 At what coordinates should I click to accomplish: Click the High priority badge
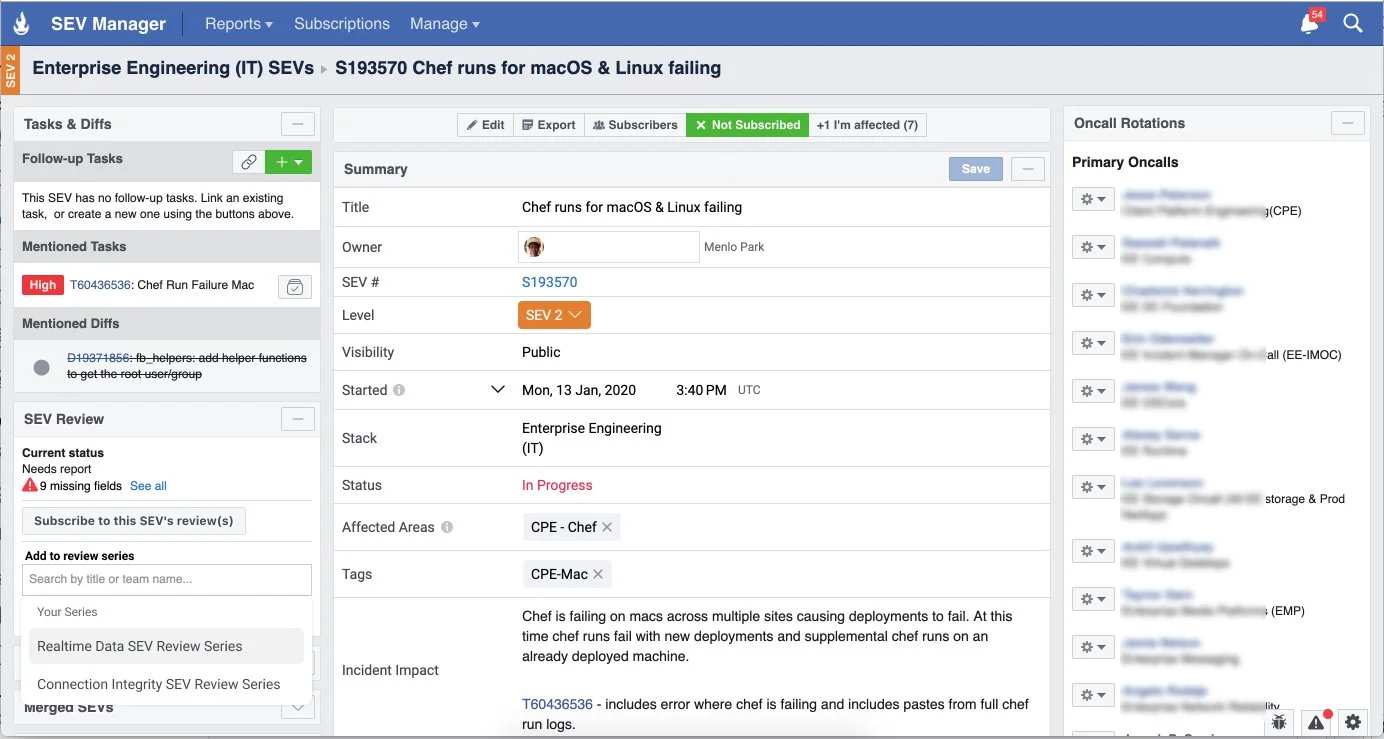click(43, 285)
